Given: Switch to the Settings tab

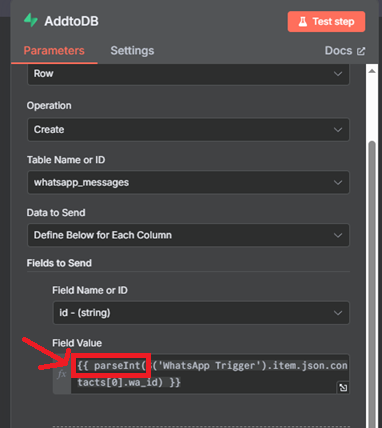Looking at the screenshot, I should coord(132,51).
